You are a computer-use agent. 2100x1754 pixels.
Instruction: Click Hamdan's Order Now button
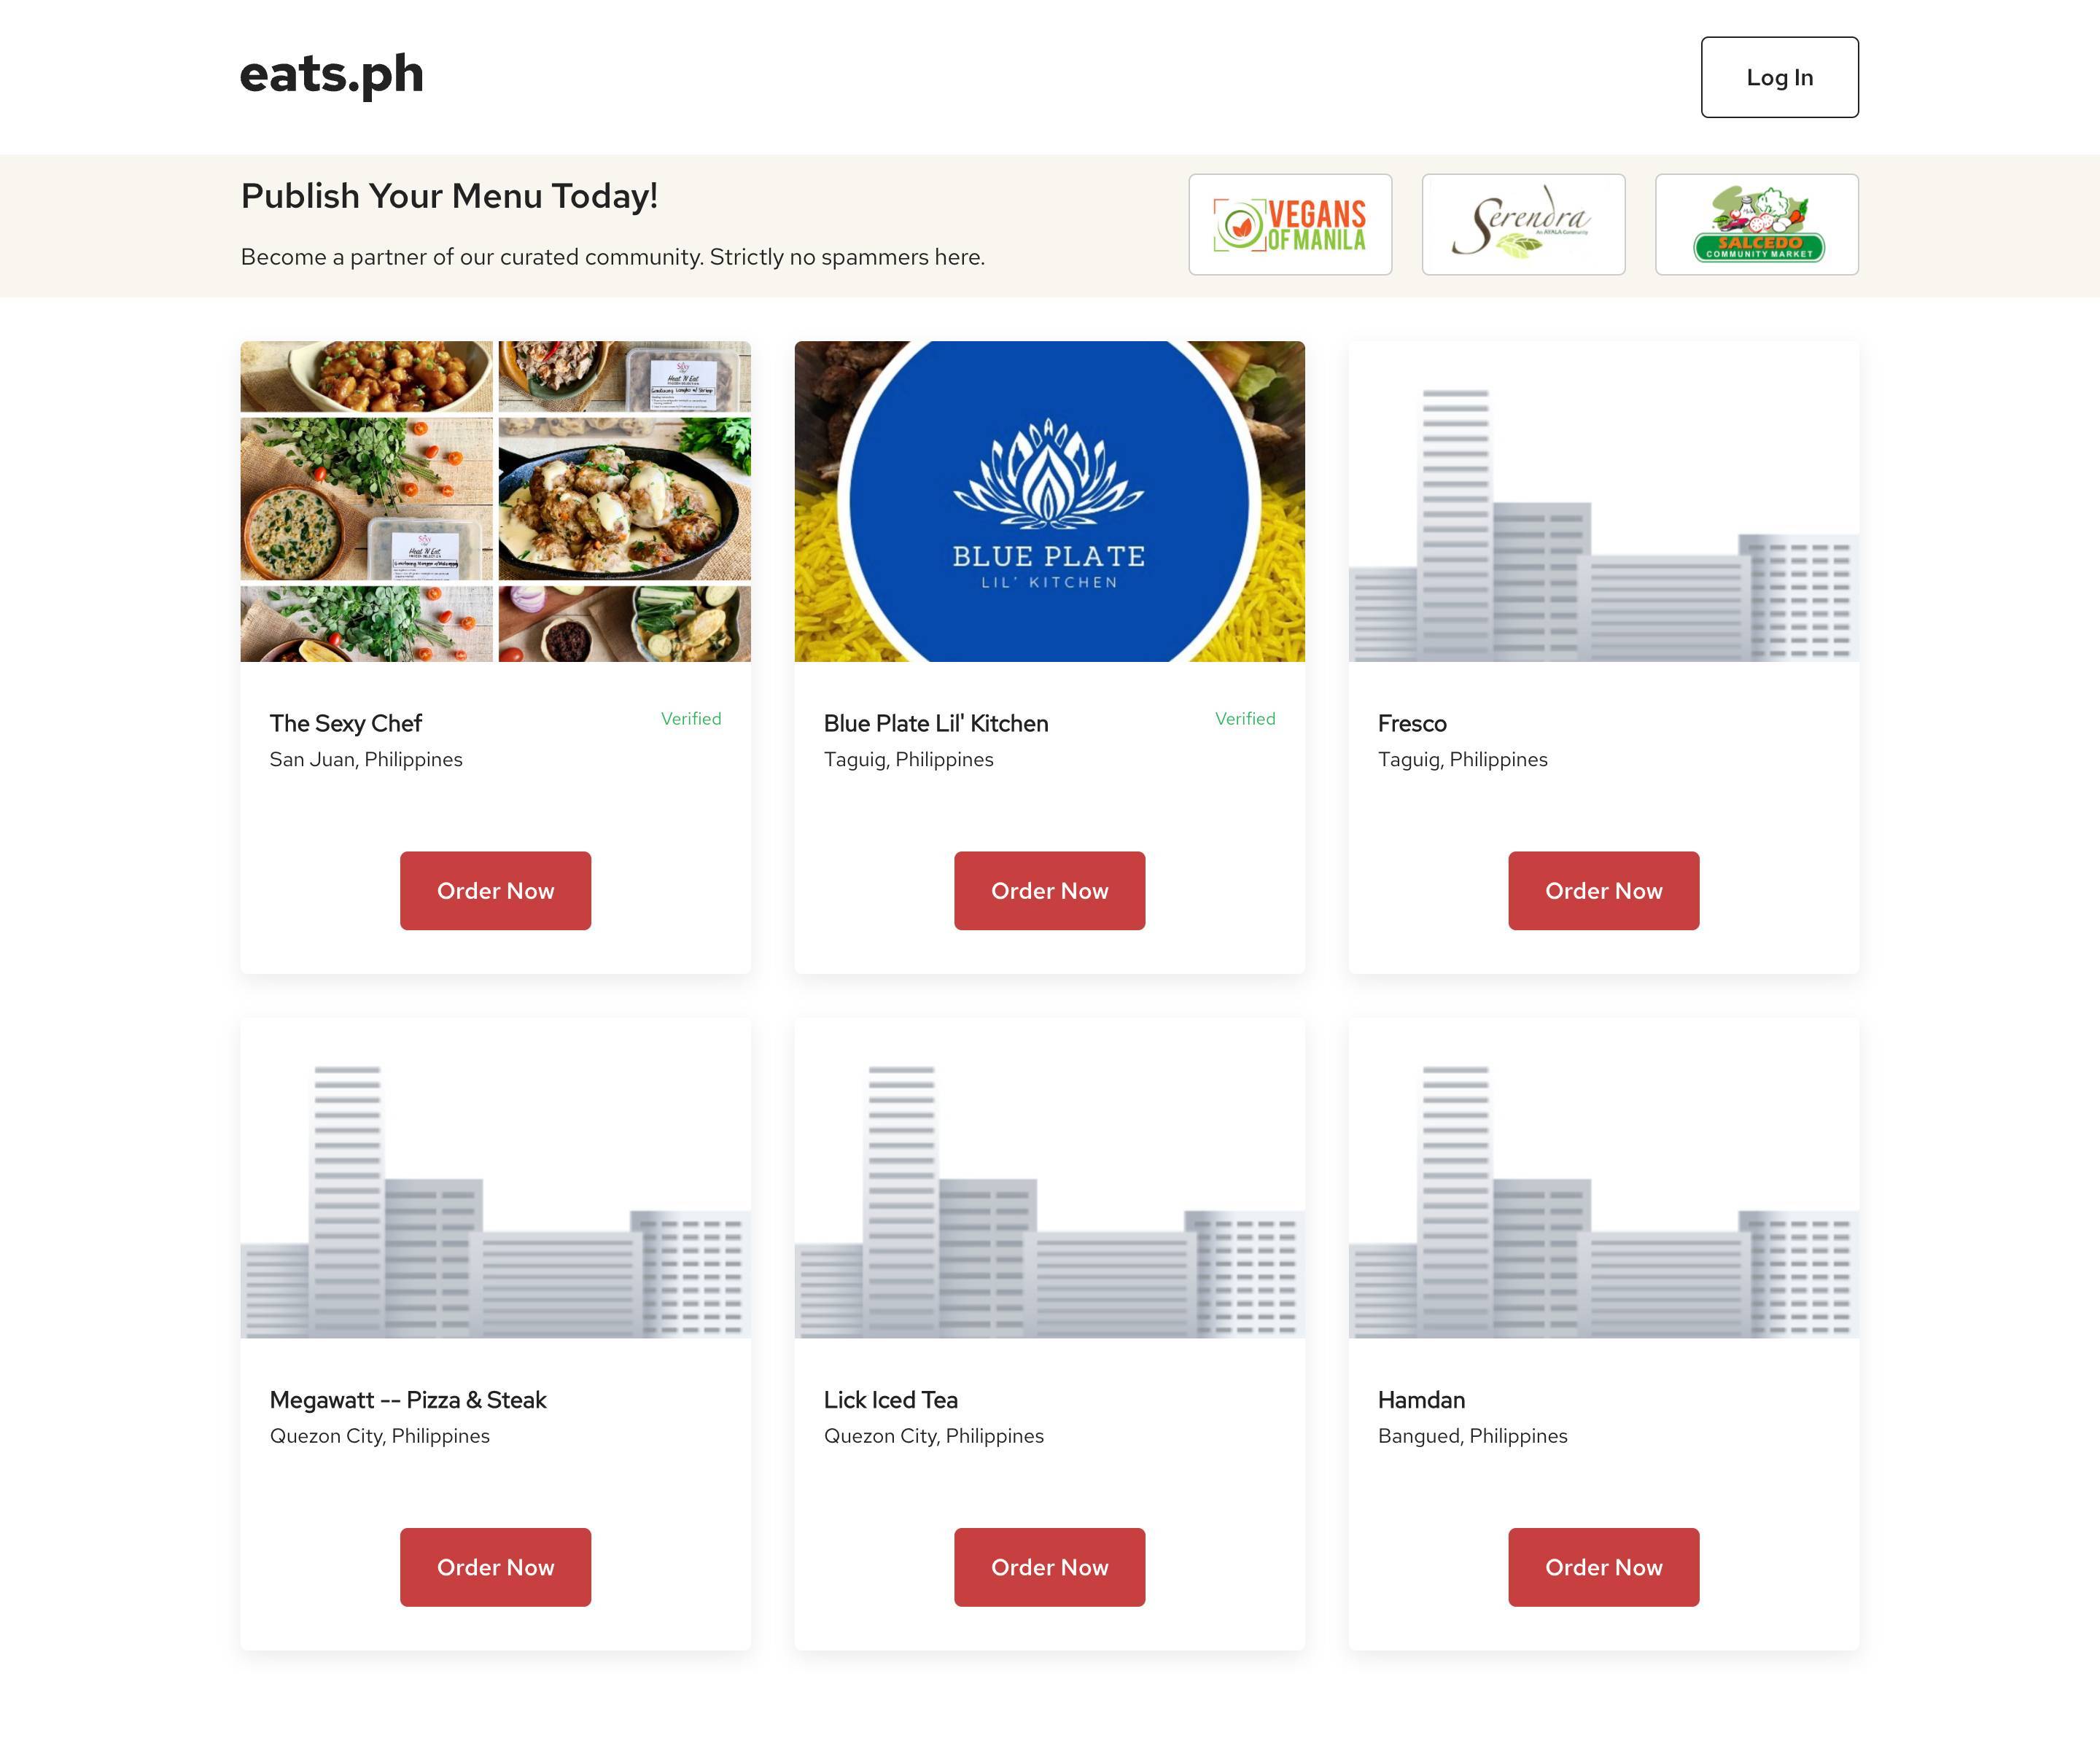1603,1566
